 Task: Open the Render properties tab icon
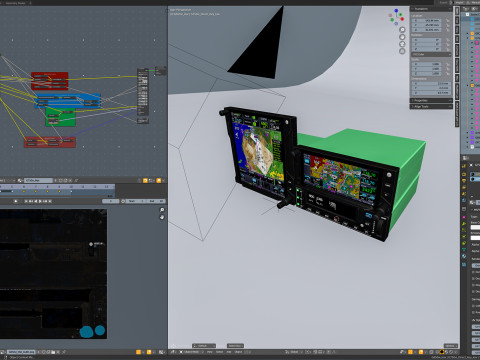[x=464, y=174]
